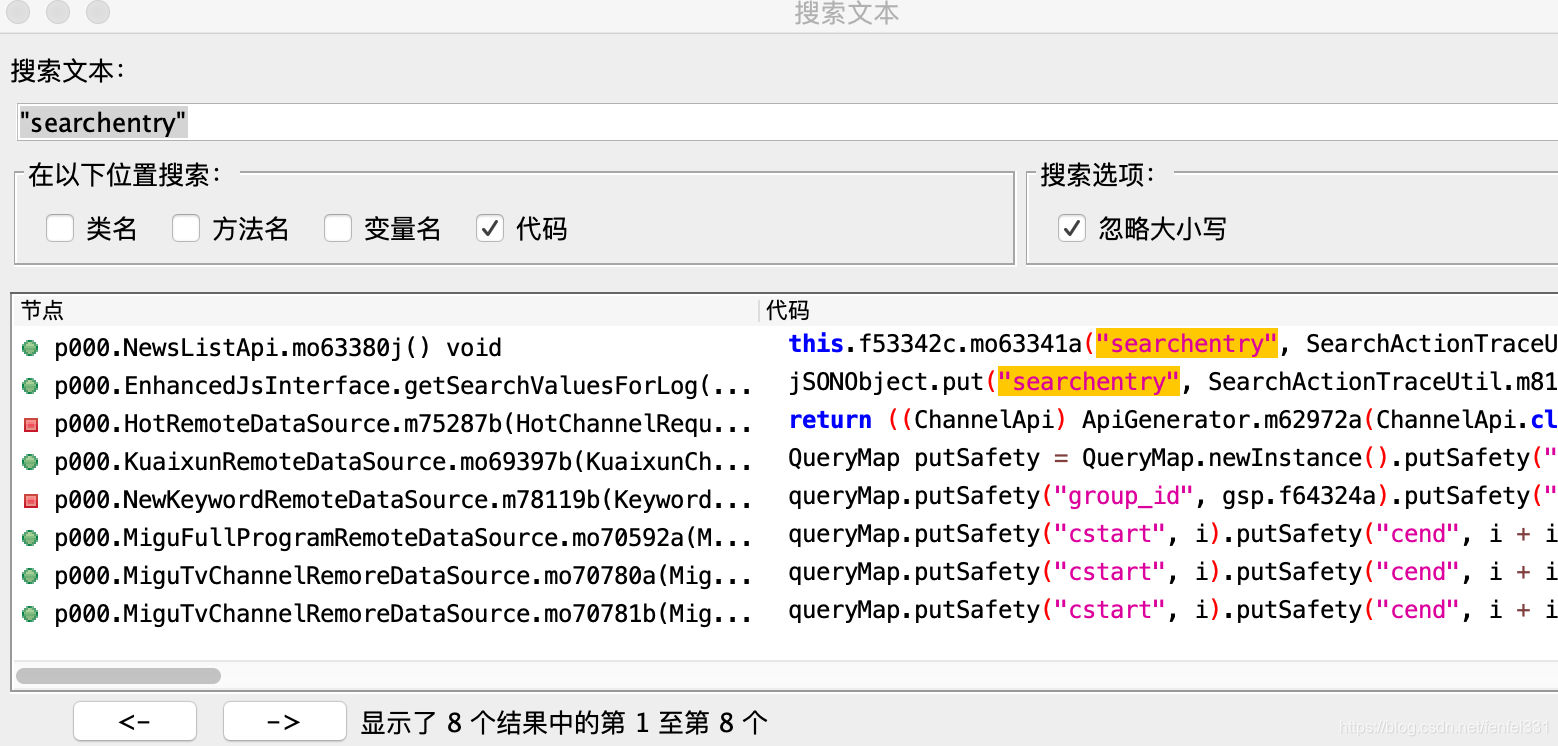
Task: Select result p000.NewsListApi.mo63380j() void
Action: pos(278,348)
